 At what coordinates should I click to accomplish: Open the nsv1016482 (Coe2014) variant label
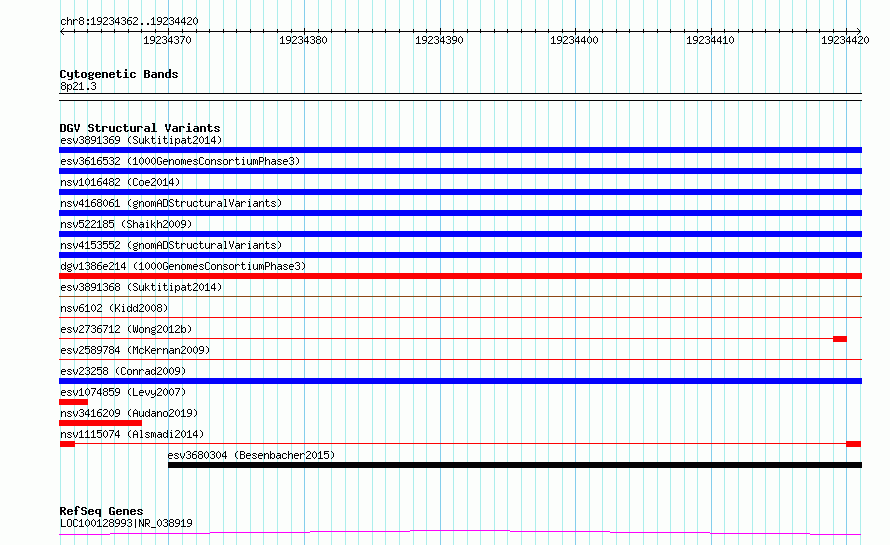pyautogui.click(x=120, y=182)
